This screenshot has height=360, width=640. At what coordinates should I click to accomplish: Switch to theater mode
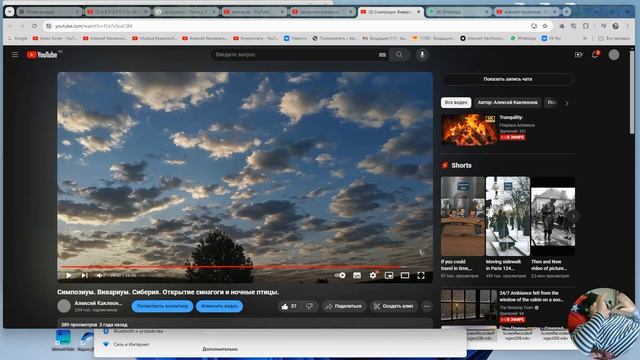404,276
